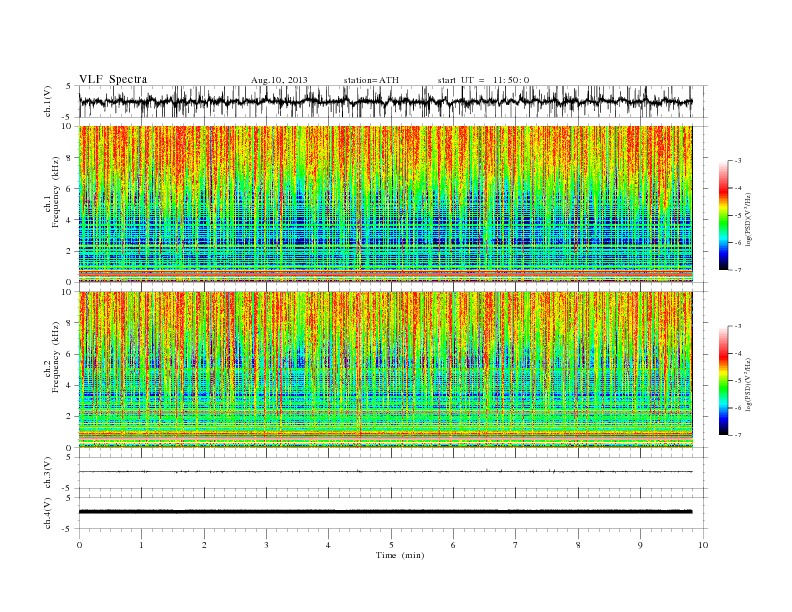Click the "0" tick label on time axis
Image resolution: width=792 pixels, height=612 pixels.
point(79,545)
